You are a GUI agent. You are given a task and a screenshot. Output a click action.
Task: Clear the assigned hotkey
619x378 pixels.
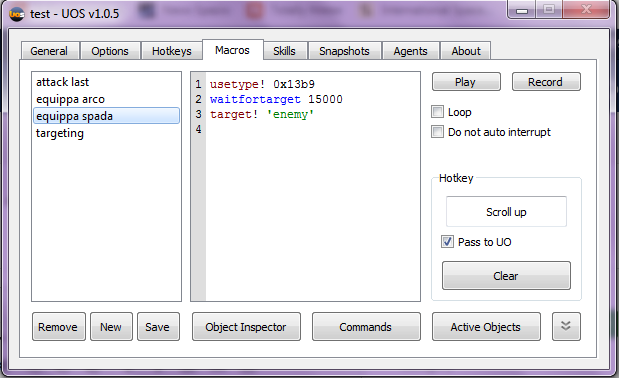[506, 275]
